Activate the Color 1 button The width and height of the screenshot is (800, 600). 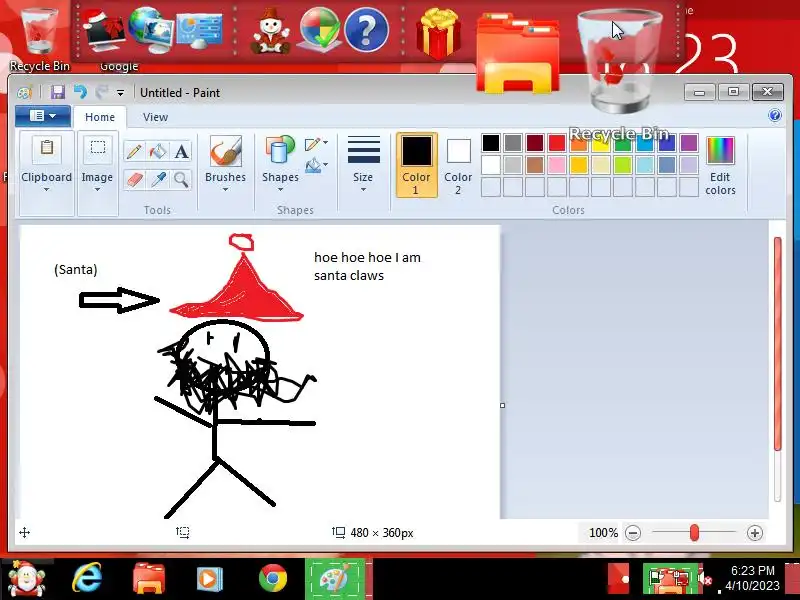[x=416, y=165]
